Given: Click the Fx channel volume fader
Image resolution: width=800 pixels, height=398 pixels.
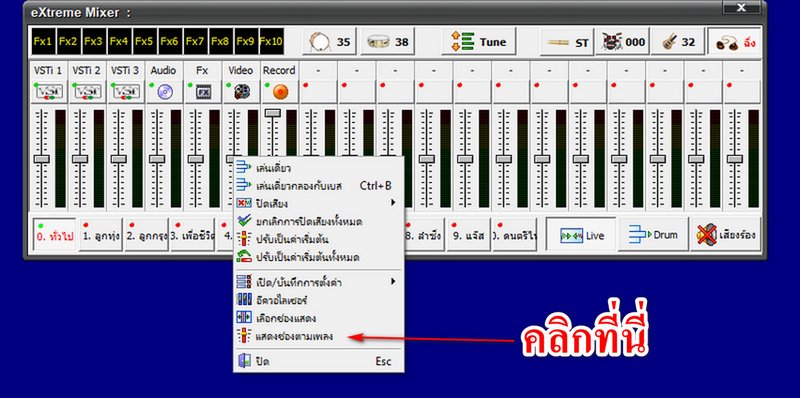Looking at the screenshot, I should 195,159.
